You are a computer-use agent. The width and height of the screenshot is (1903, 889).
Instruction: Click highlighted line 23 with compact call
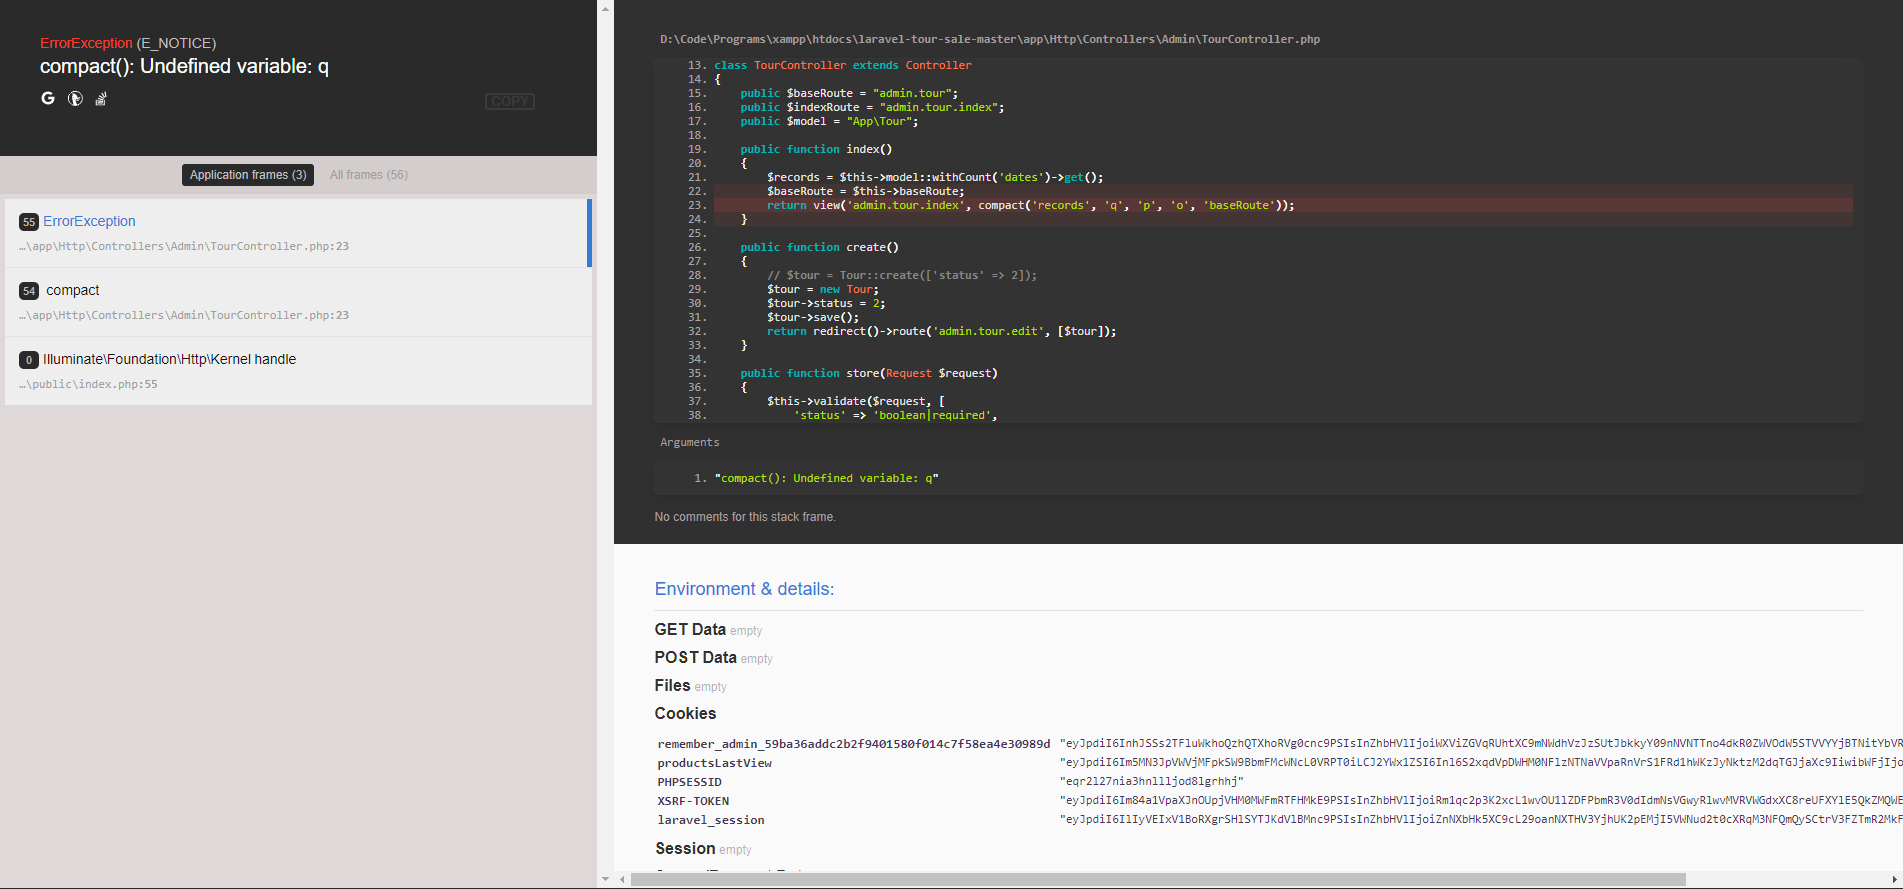coord(1283,205)
